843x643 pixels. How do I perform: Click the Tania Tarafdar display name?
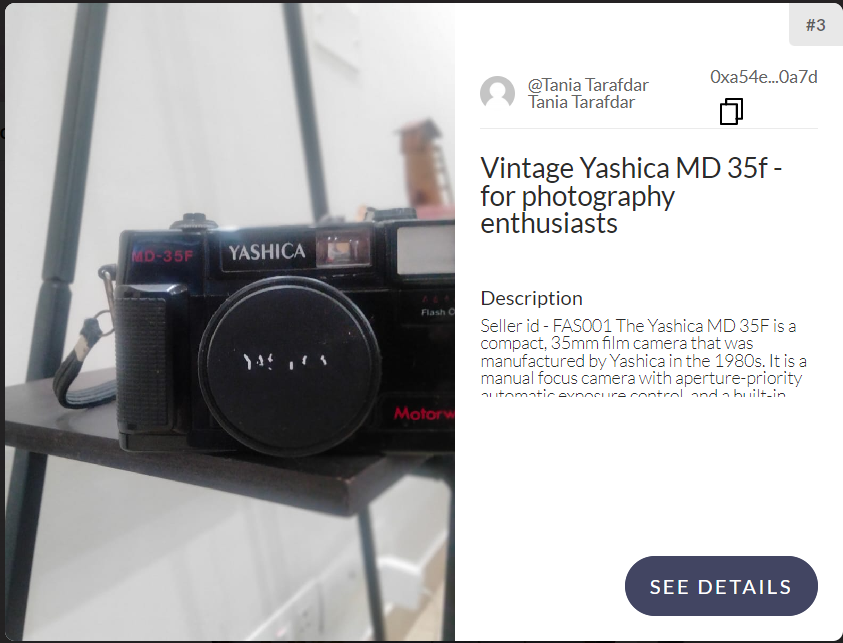[581, 102]
